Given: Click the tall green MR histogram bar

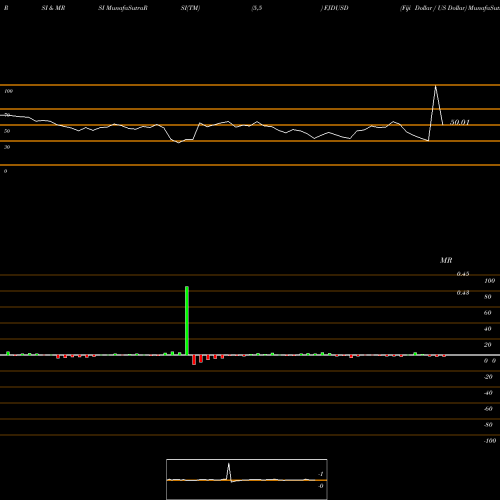Looking at the screenshot, I should click(187, 320).
